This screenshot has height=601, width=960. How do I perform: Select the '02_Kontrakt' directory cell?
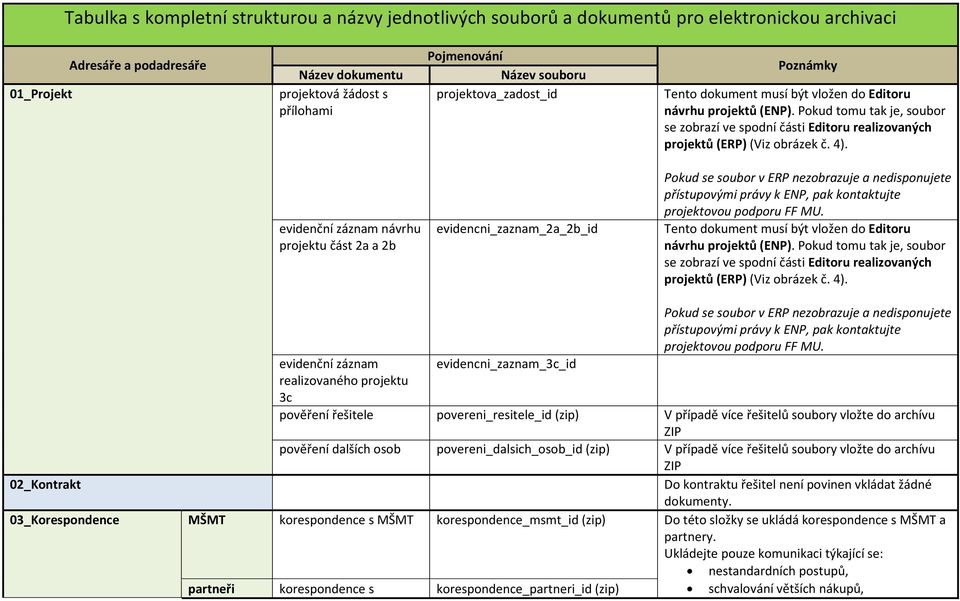[138, 493]
